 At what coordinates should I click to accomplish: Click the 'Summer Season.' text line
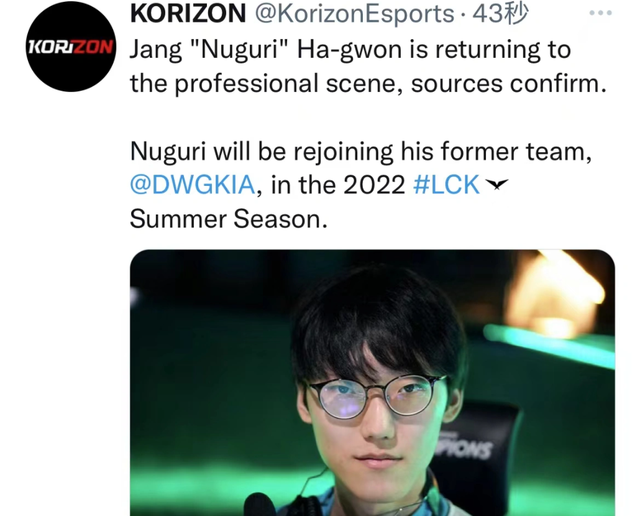[229, 219]
